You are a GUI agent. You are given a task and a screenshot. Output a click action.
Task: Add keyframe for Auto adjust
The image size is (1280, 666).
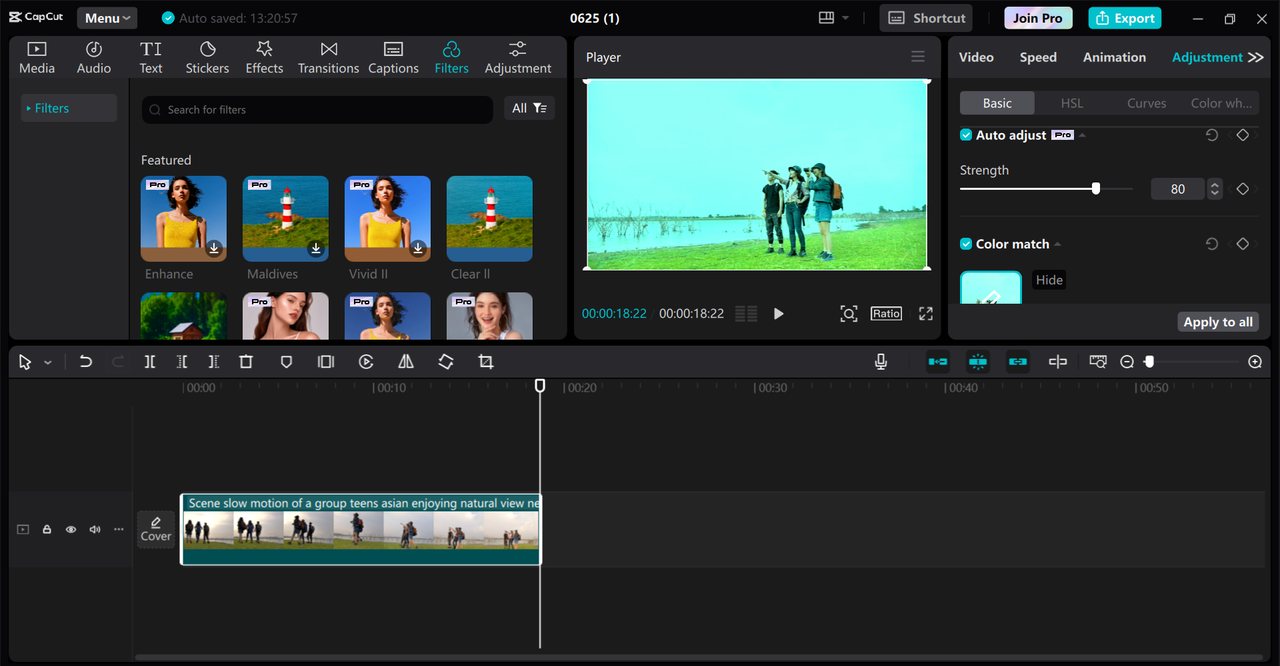pos(1243,135)
